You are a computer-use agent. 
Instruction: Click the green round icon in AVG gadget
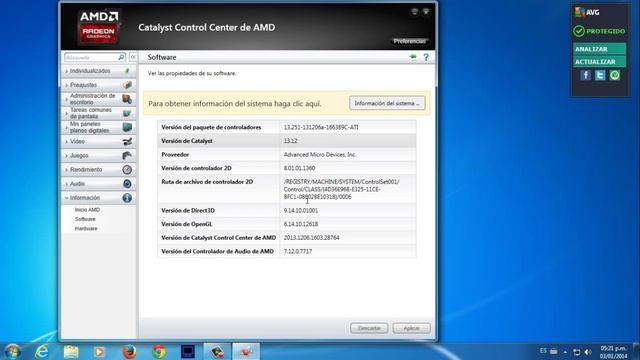click(615, 75)
